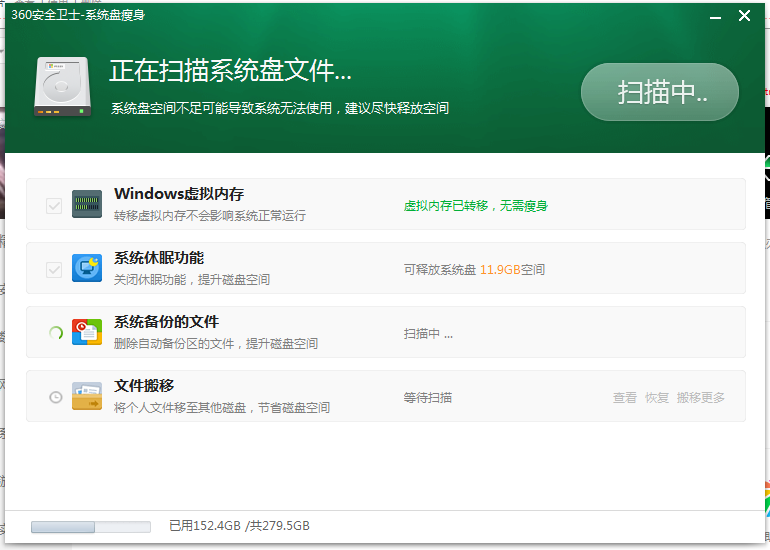Click the 查看 link in 文件搬移 row
This screenshot has width=770, height=550.
[x=625, y=398]
